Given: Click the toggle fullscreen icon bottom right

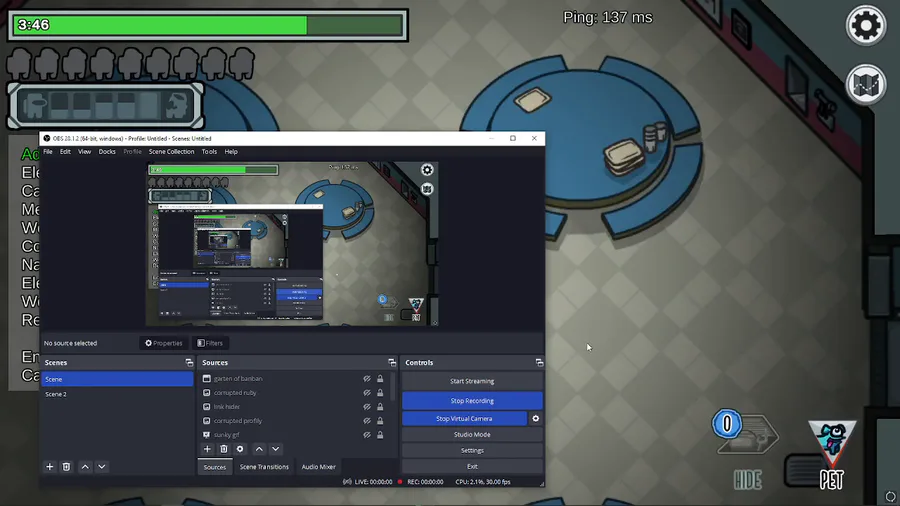Looking at the screenshot, I should tap(890, 496).
